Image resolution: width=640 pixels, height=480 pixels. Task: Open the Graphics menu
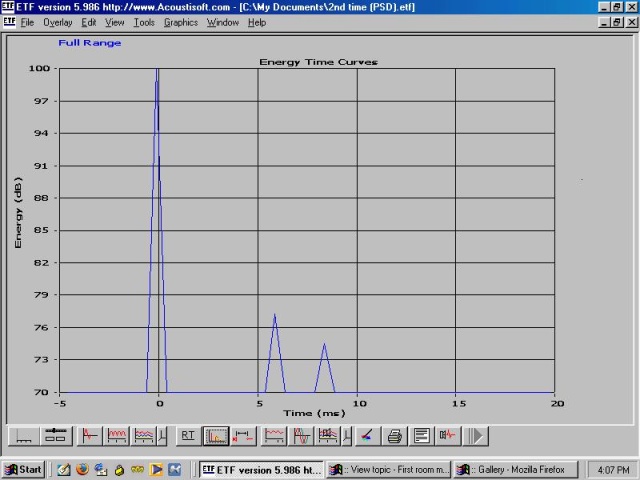(181, 22)
